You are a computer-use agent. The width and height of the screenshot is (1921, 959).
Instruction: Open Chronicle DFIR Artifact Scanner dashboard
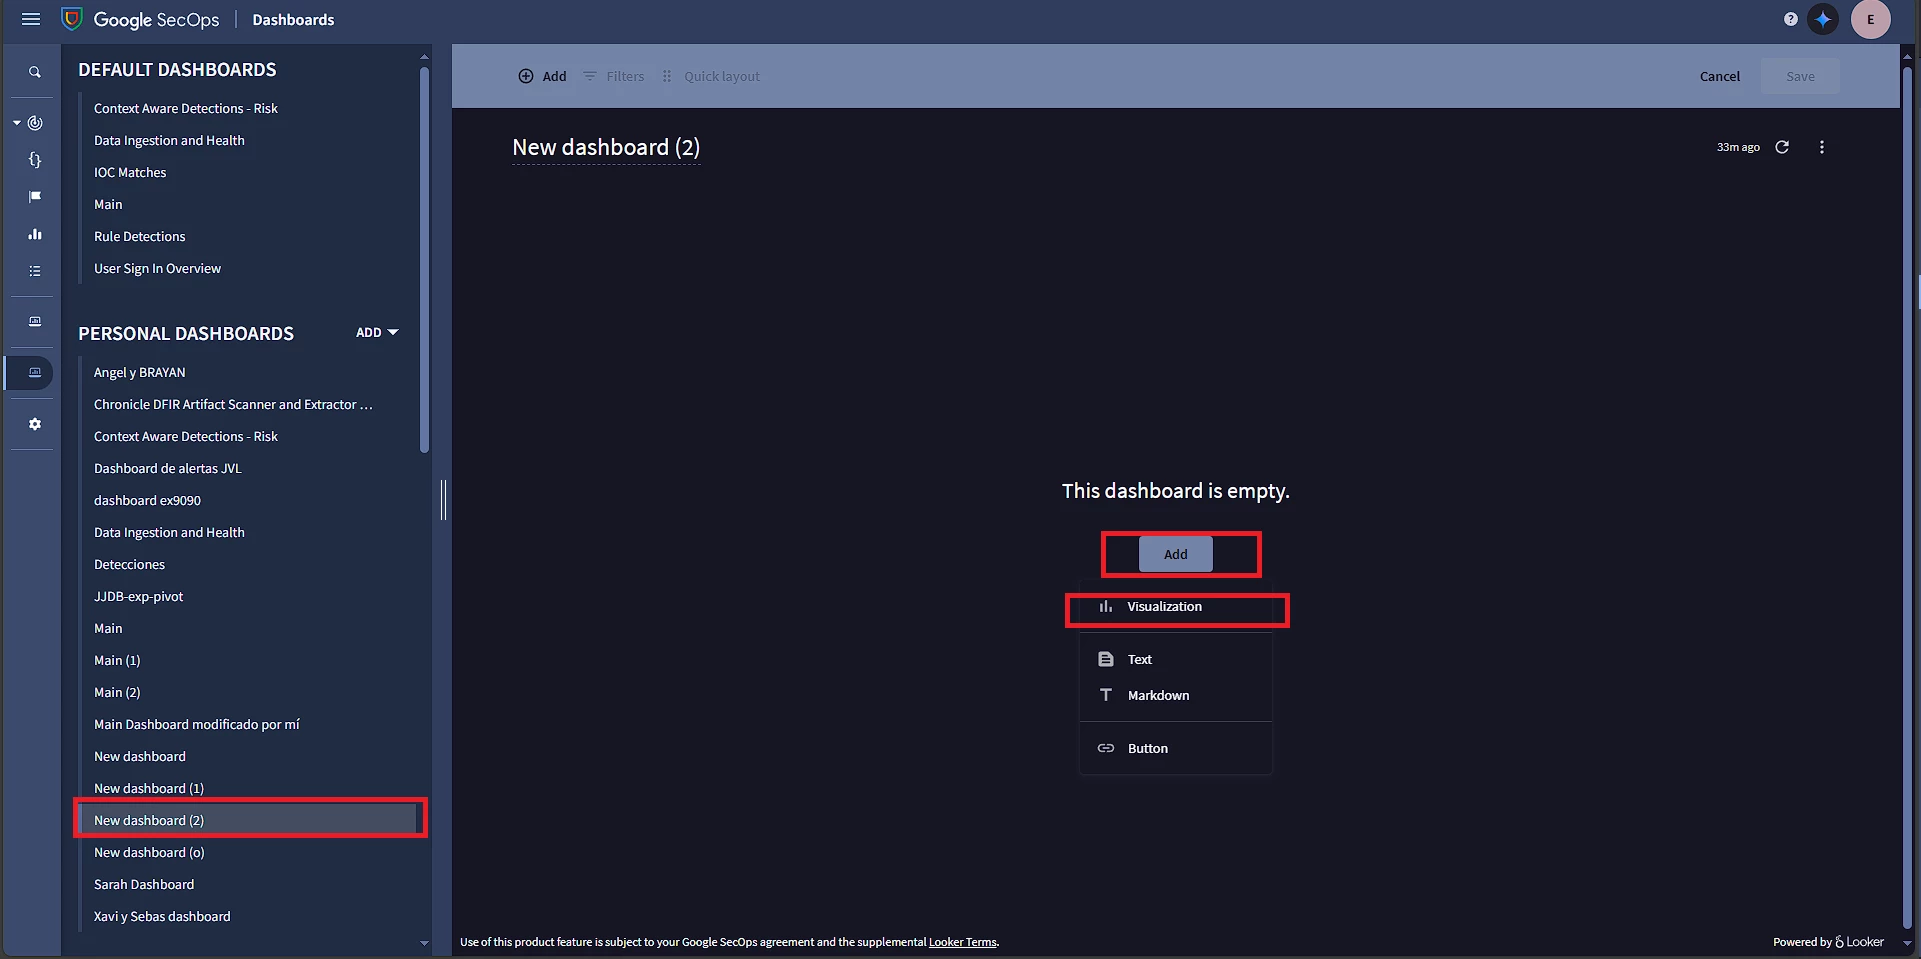pyautogui.click(x=233, y=404)
